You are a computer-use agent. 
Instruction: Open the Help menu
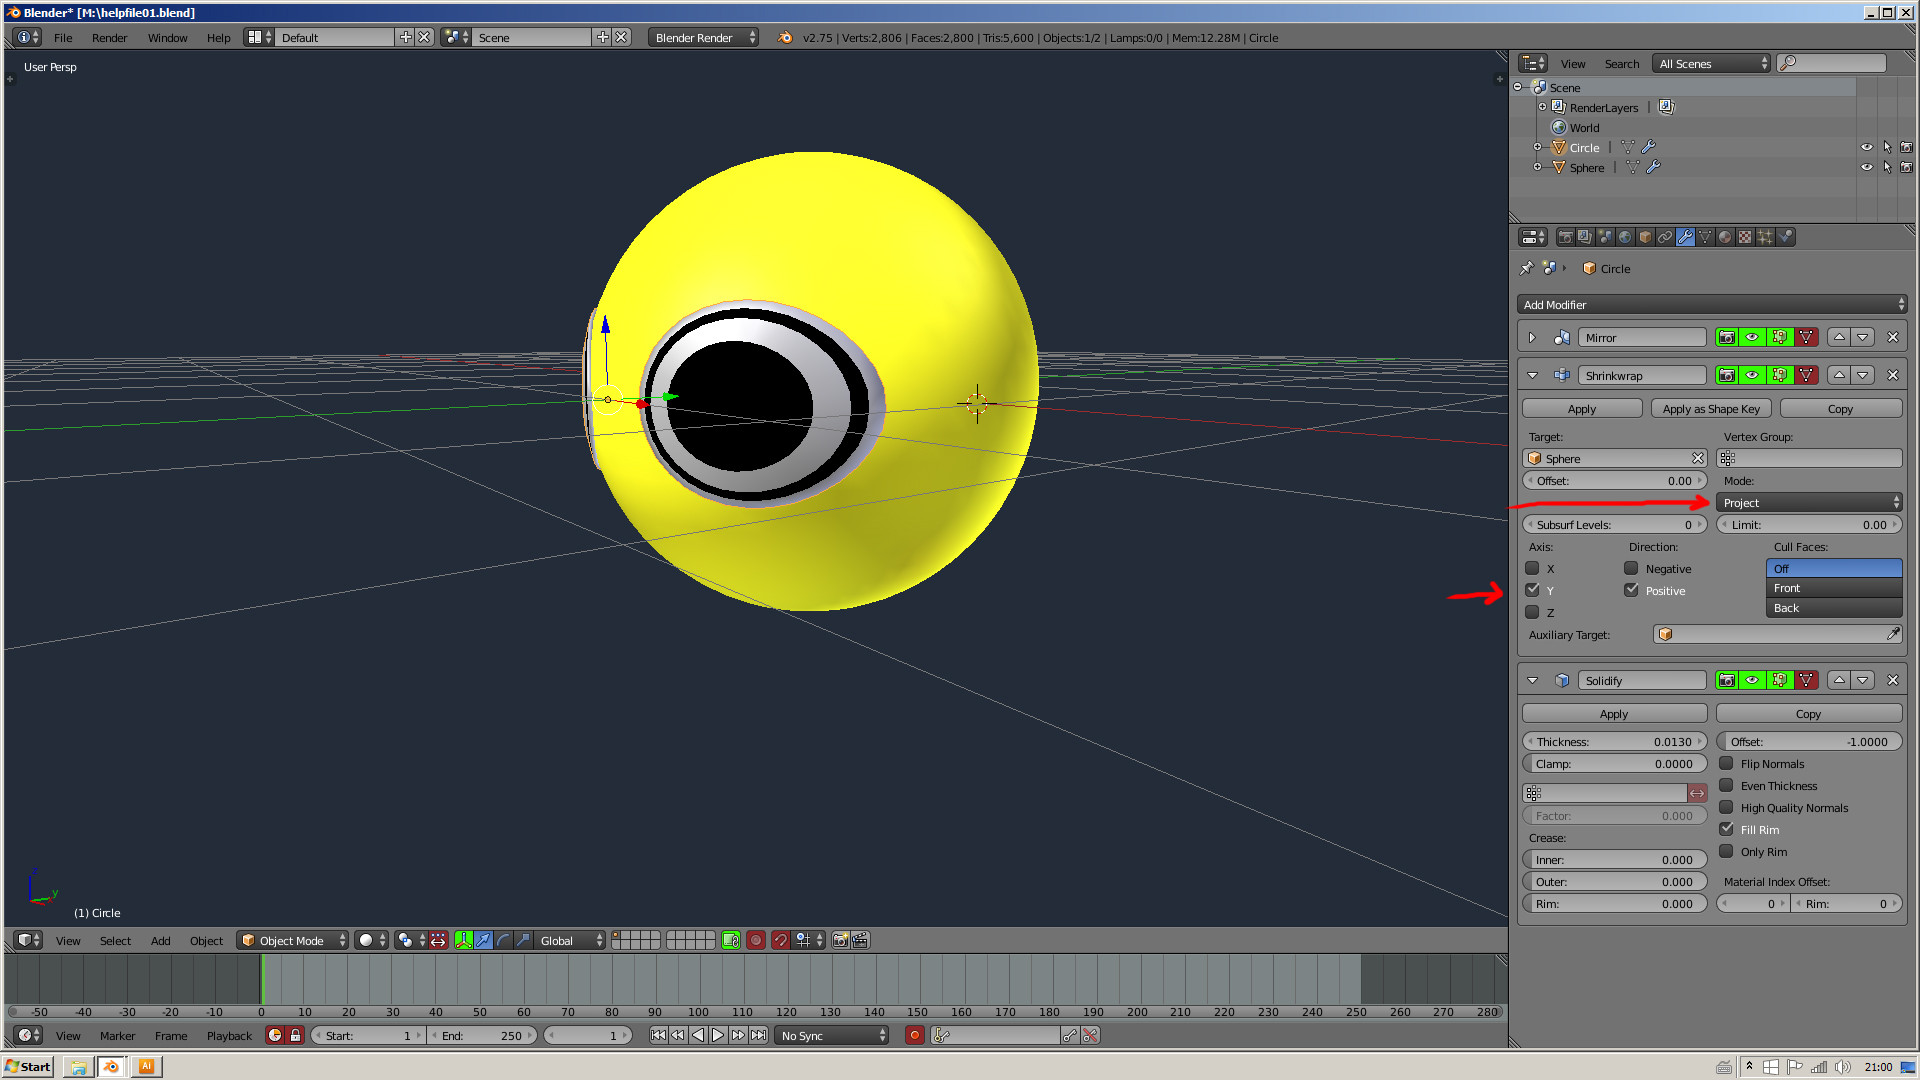218,37
